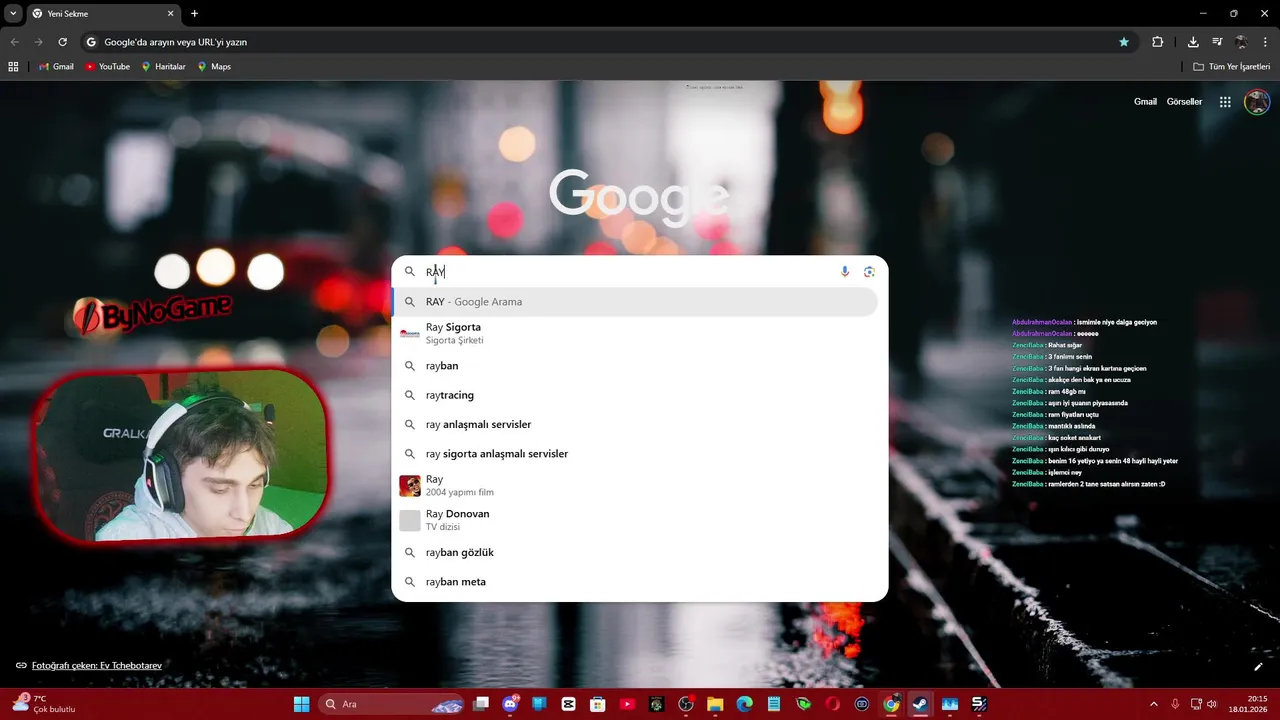Bookmark the page with the star icon
1280x720 pixels.
pyautogui.click(x=1124, y=42)
